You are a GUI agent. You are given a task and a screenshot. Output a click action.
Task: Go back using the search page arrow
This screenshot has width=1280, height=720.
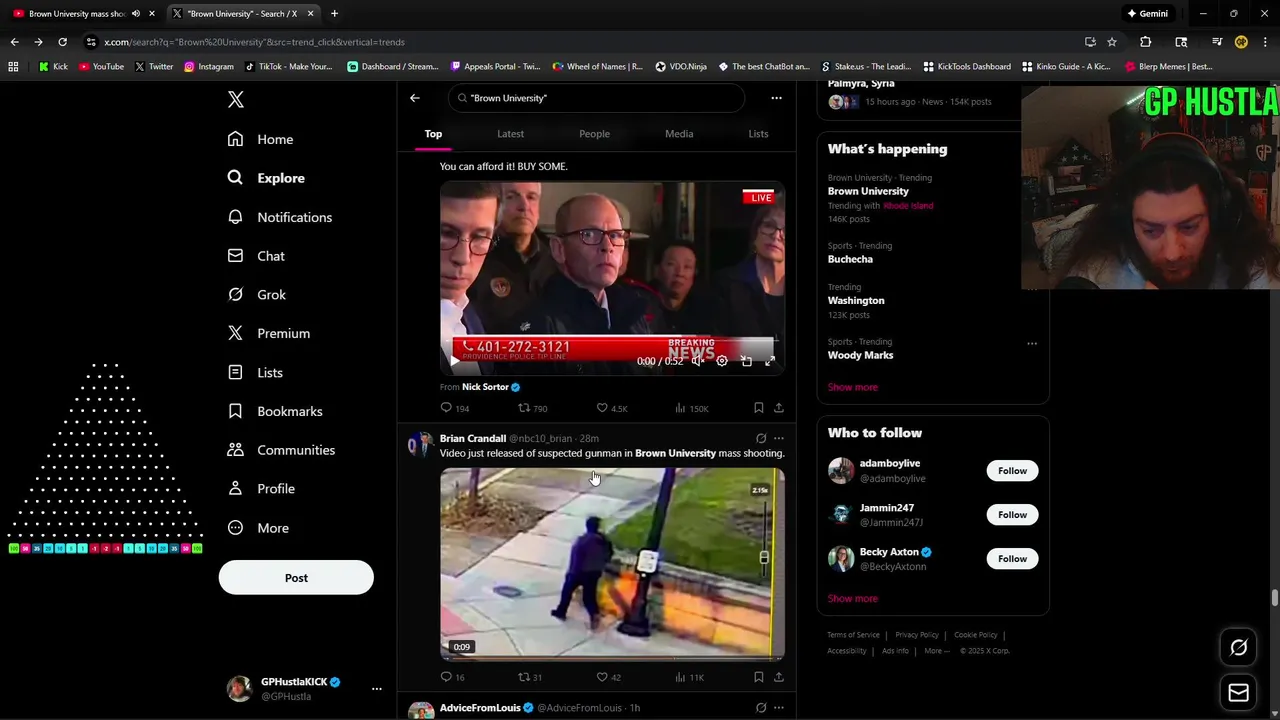415,98
